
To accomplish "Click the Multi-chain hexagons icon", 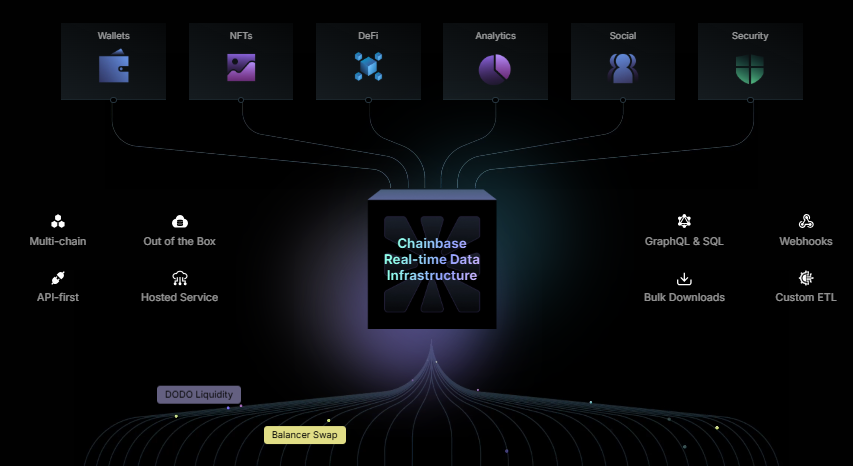I will coord(58,221).
